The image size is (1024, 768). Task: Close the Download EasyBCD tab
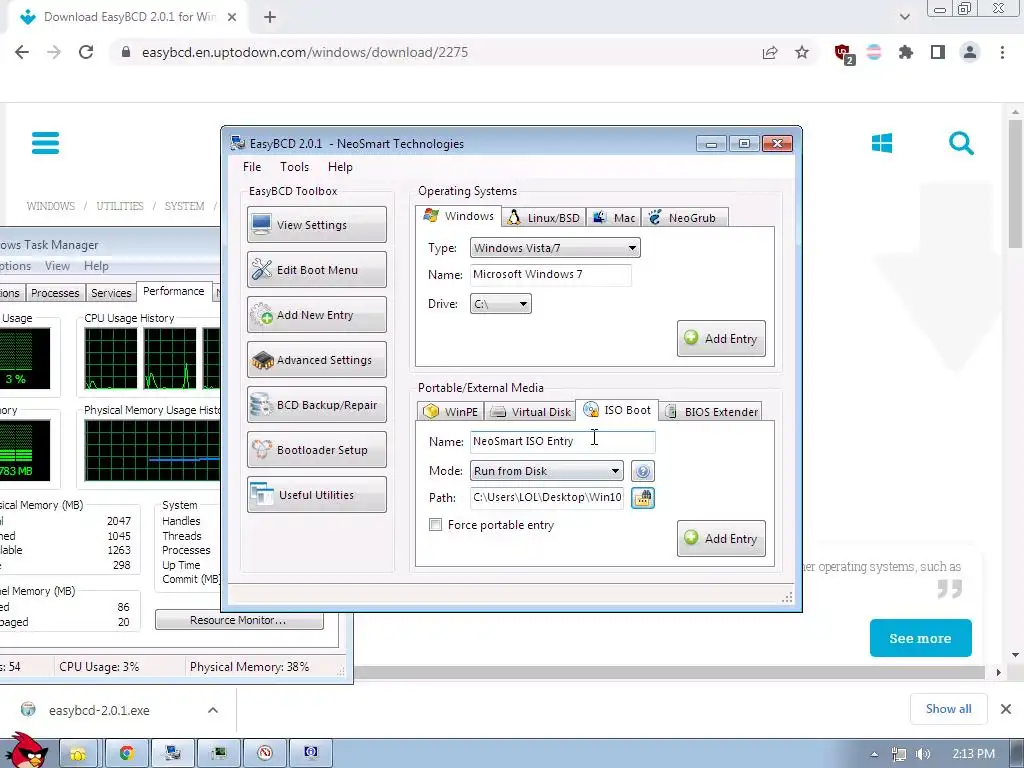[232, 17]
